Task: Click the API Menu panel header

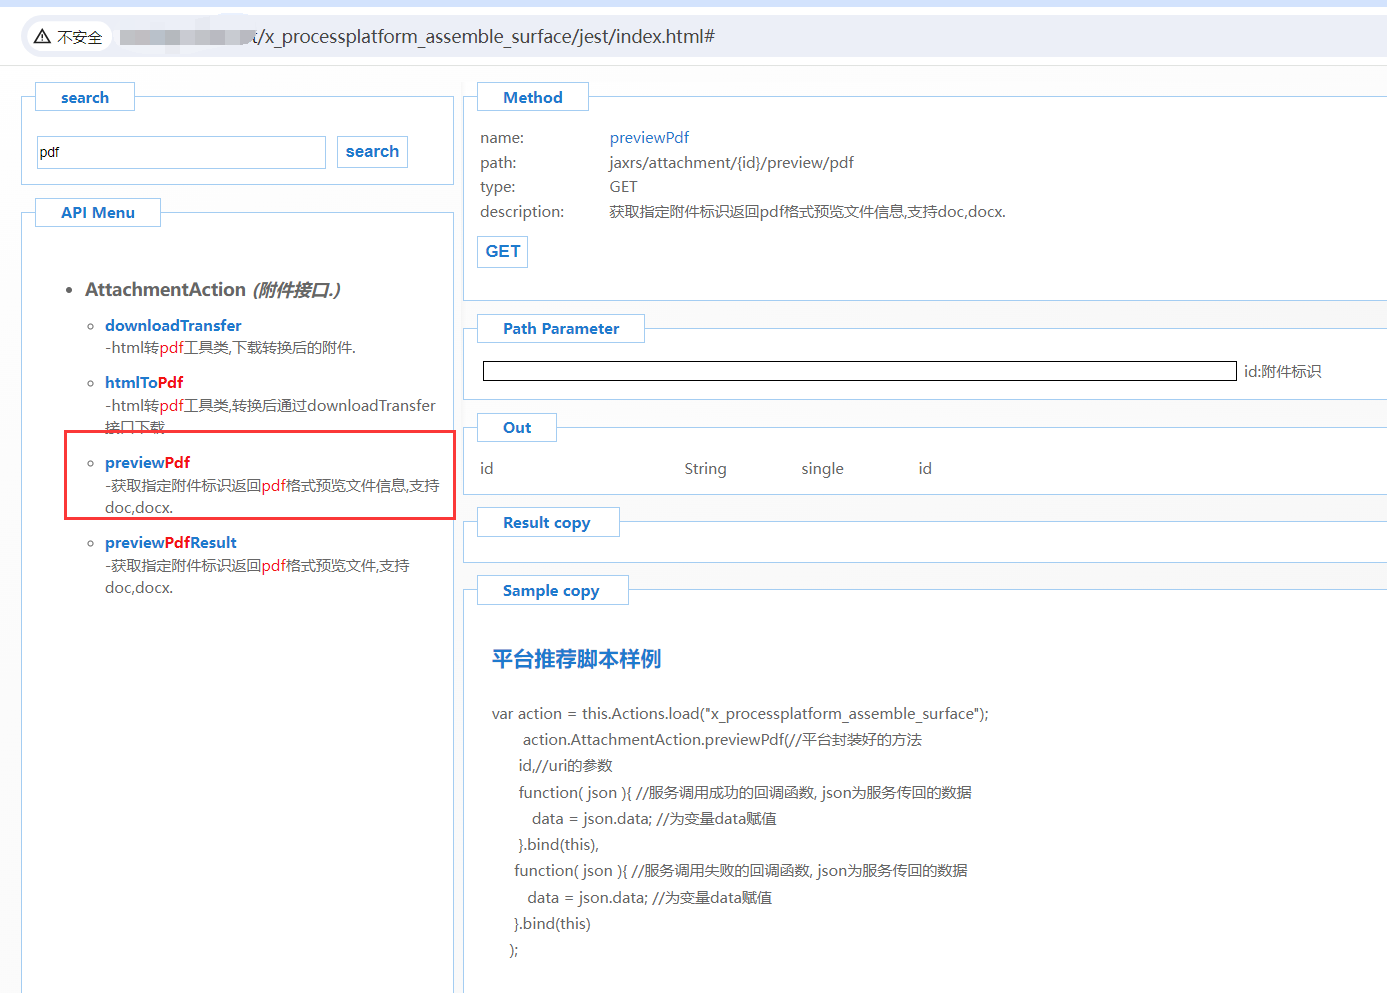Action: [x=97, y=212]
